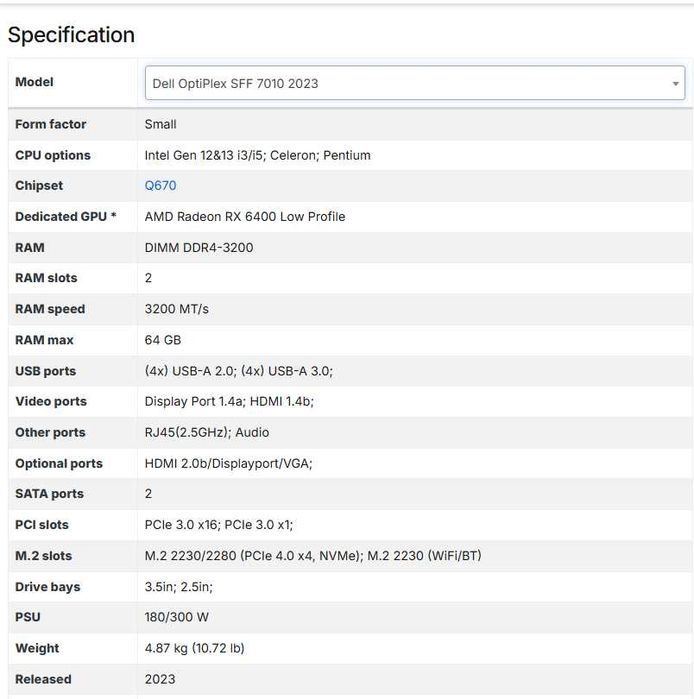Image resolution: width=694 pixels, height=699 pixels.
Task: Click the 'RAM slots' label
Action: pos(46,278)
